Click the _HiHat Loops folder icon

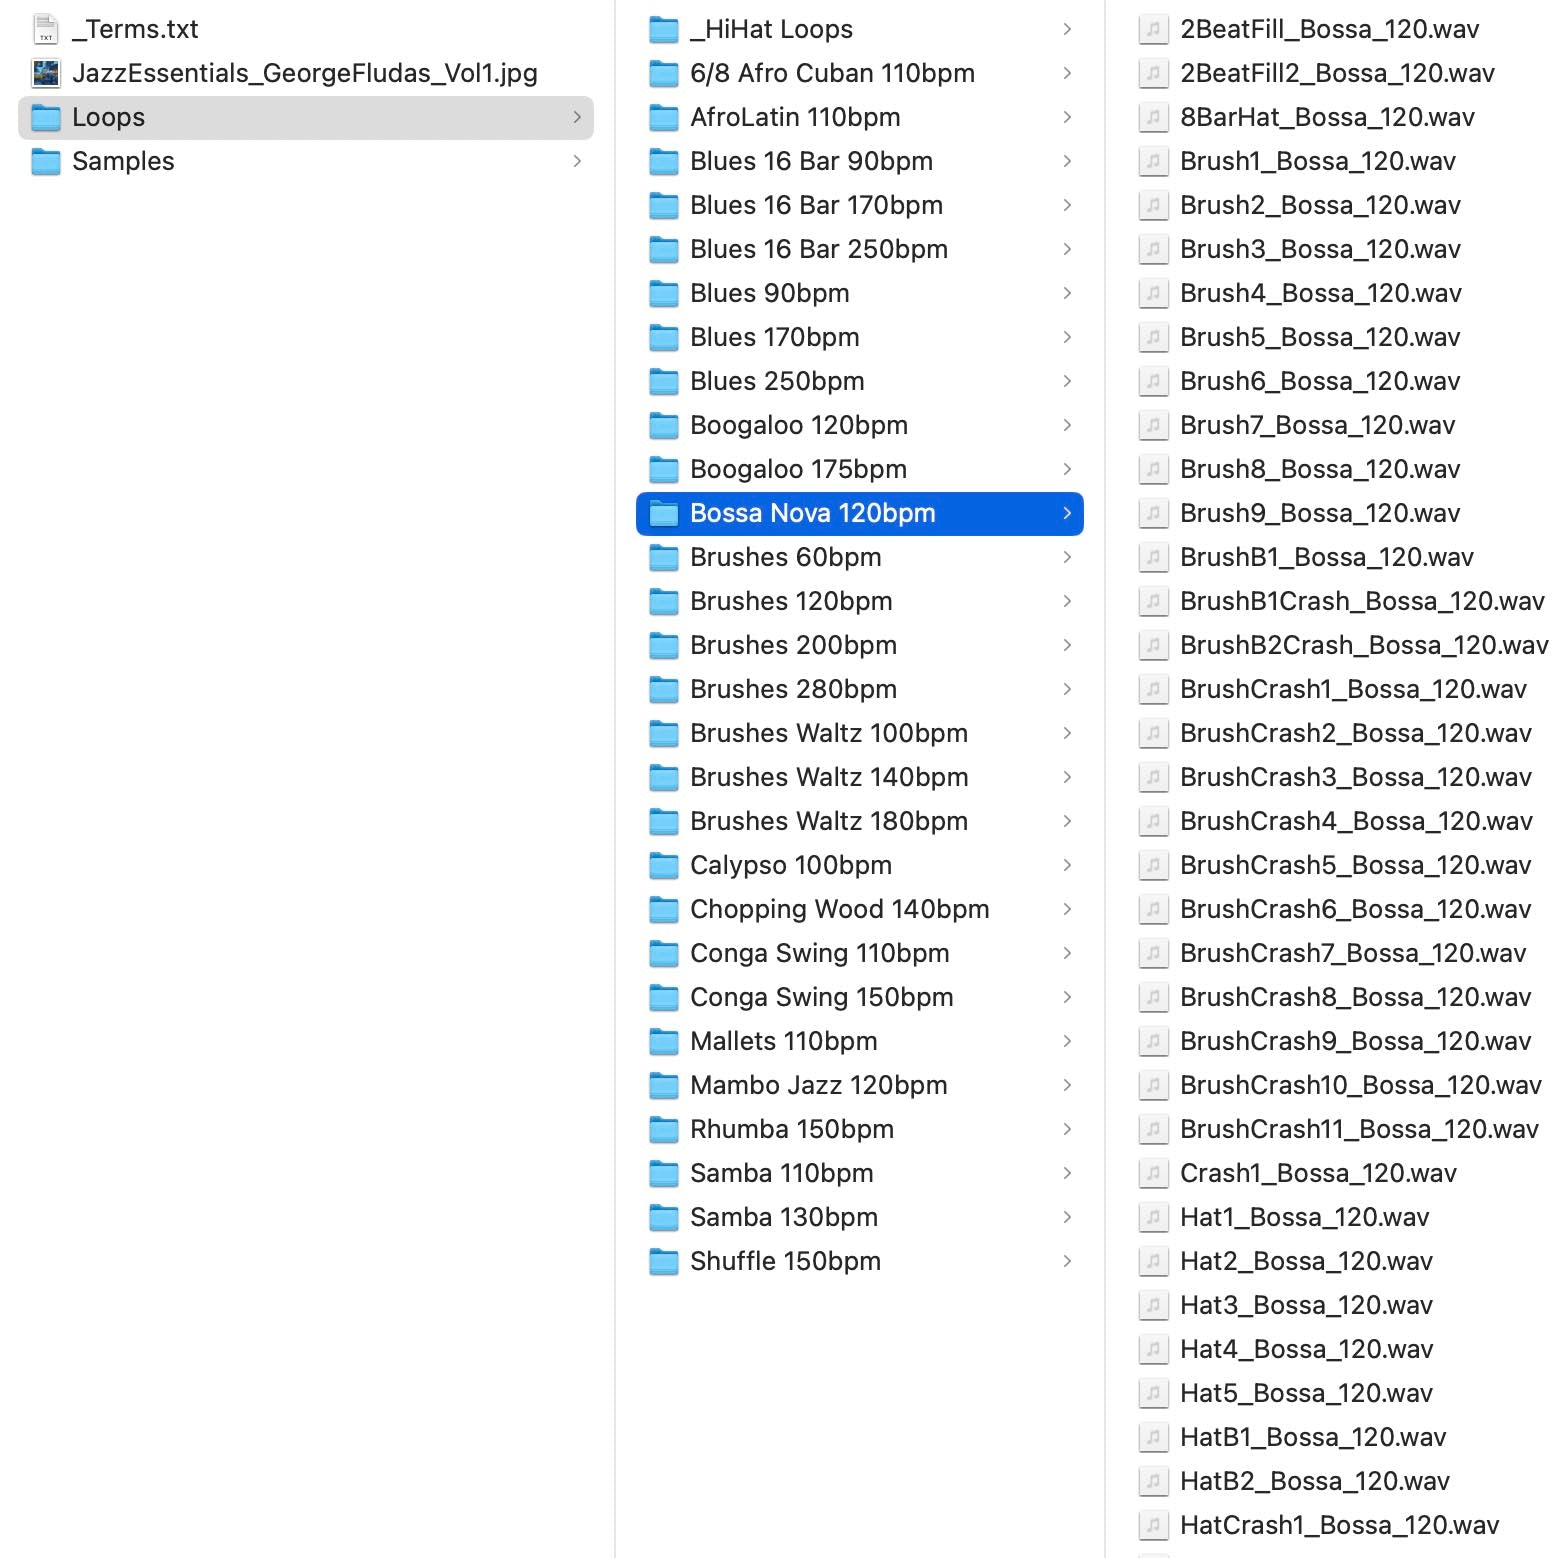pos(663,29)
